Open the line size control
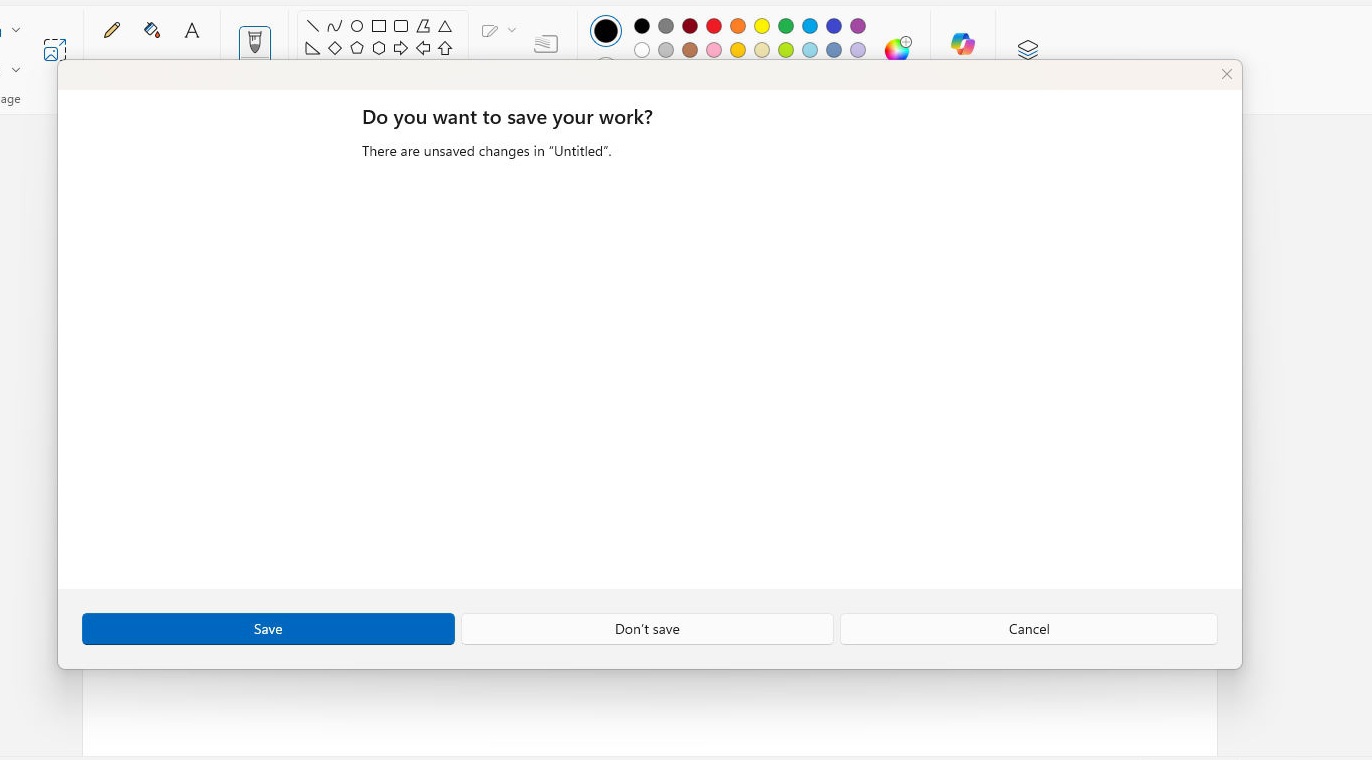The height and width of the screenshot is (760, 1372). click(x=546, y=44)
